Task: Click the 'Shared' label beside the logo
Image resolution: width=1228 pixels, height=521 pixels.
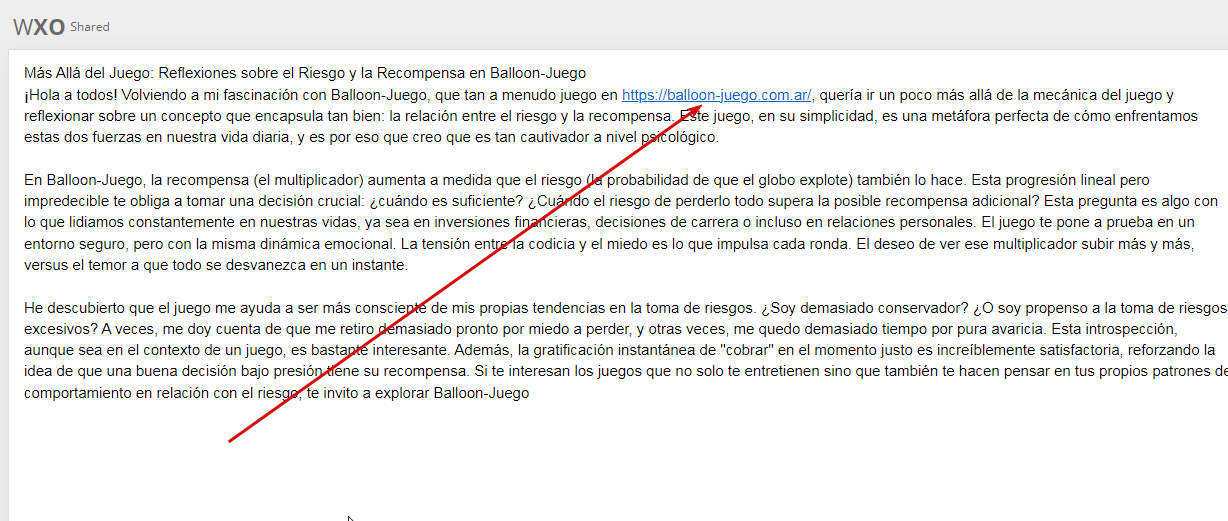Action: coord(90,27)
